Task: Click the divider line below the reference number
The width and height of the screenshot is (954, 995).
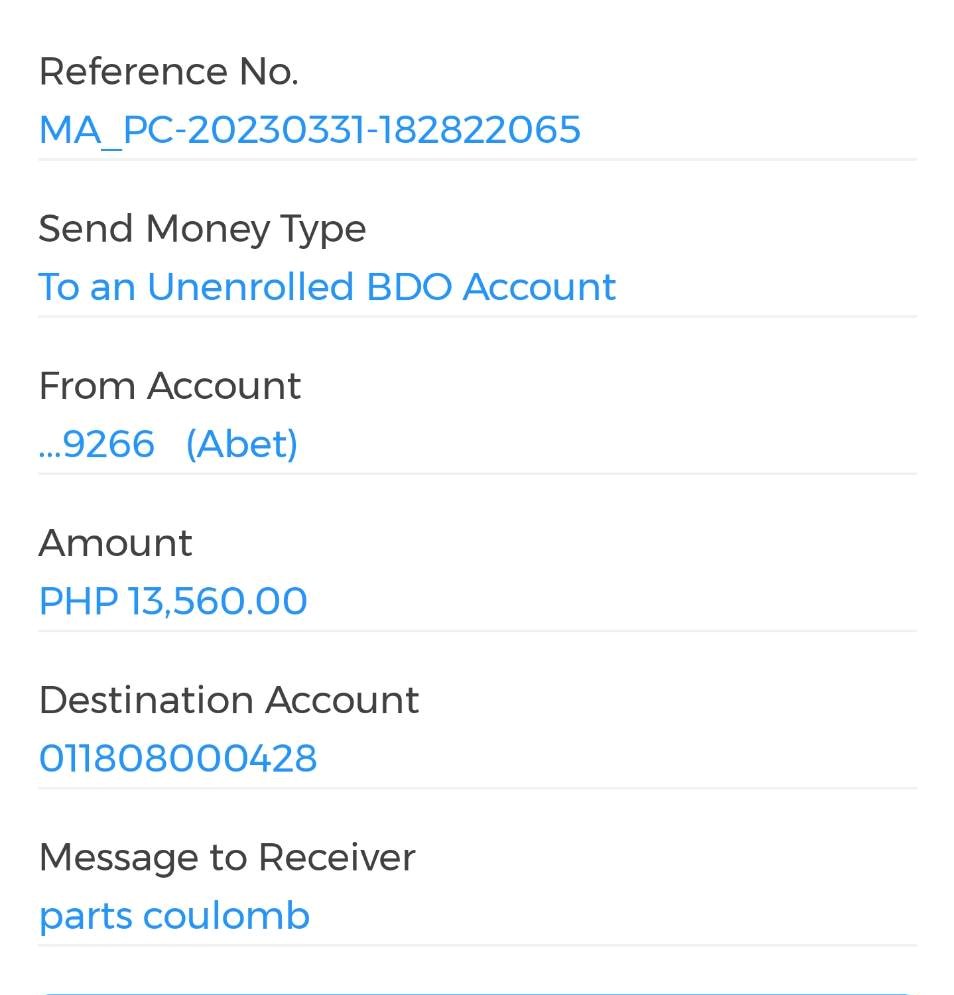Action: coord(477,159)
